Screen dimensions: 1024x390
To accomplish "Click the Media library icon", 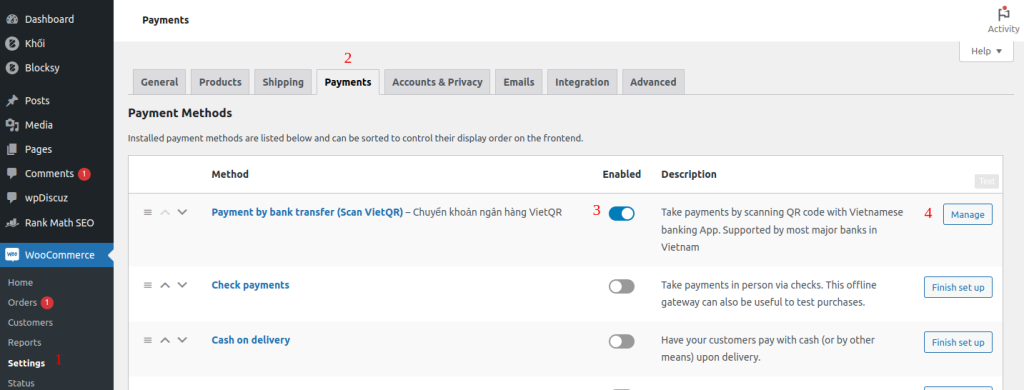I will [12, 125].
